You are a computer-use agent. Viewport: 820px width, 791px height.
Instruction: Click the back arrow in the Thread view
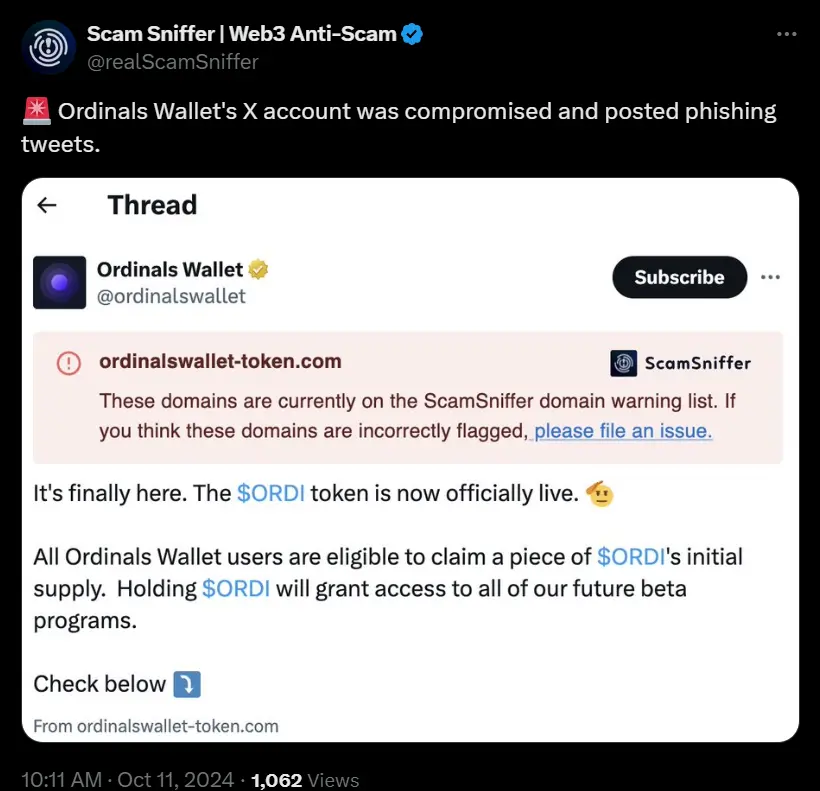tap(47, 205)
